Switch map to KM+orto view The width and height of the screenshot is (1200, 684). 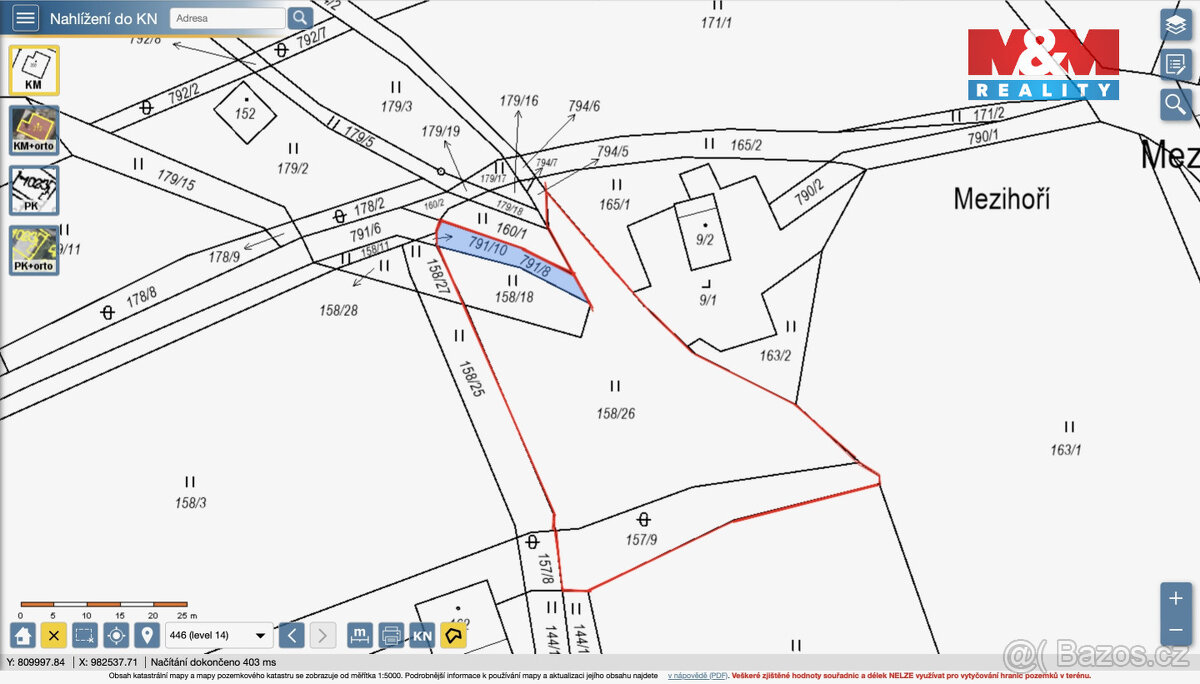point(33,130)
